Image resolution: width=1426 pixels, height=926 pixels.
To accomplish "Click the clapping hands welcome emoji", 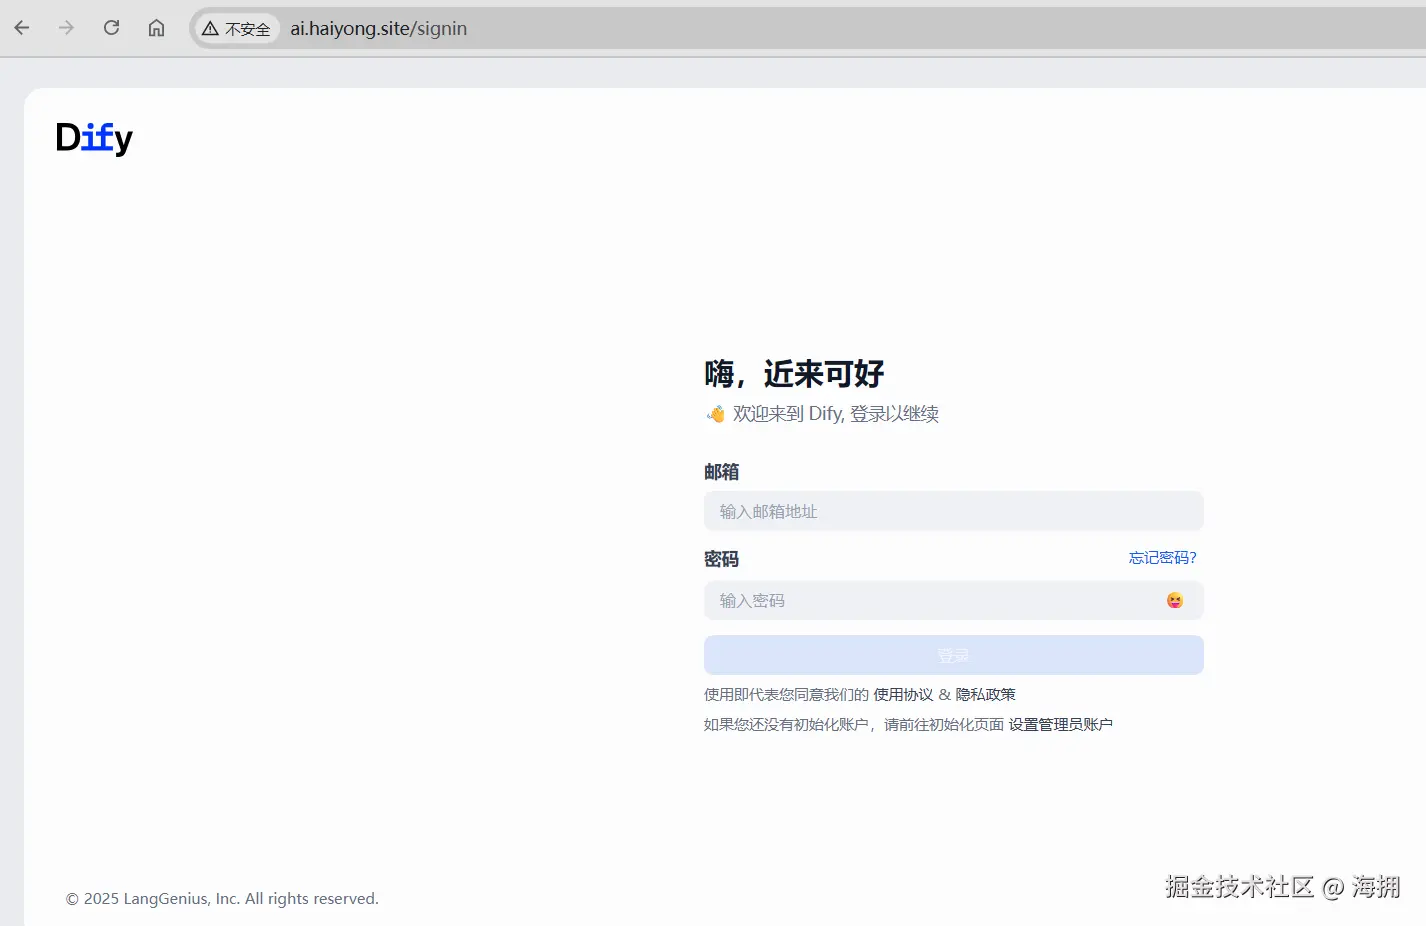I will [715, 412].
